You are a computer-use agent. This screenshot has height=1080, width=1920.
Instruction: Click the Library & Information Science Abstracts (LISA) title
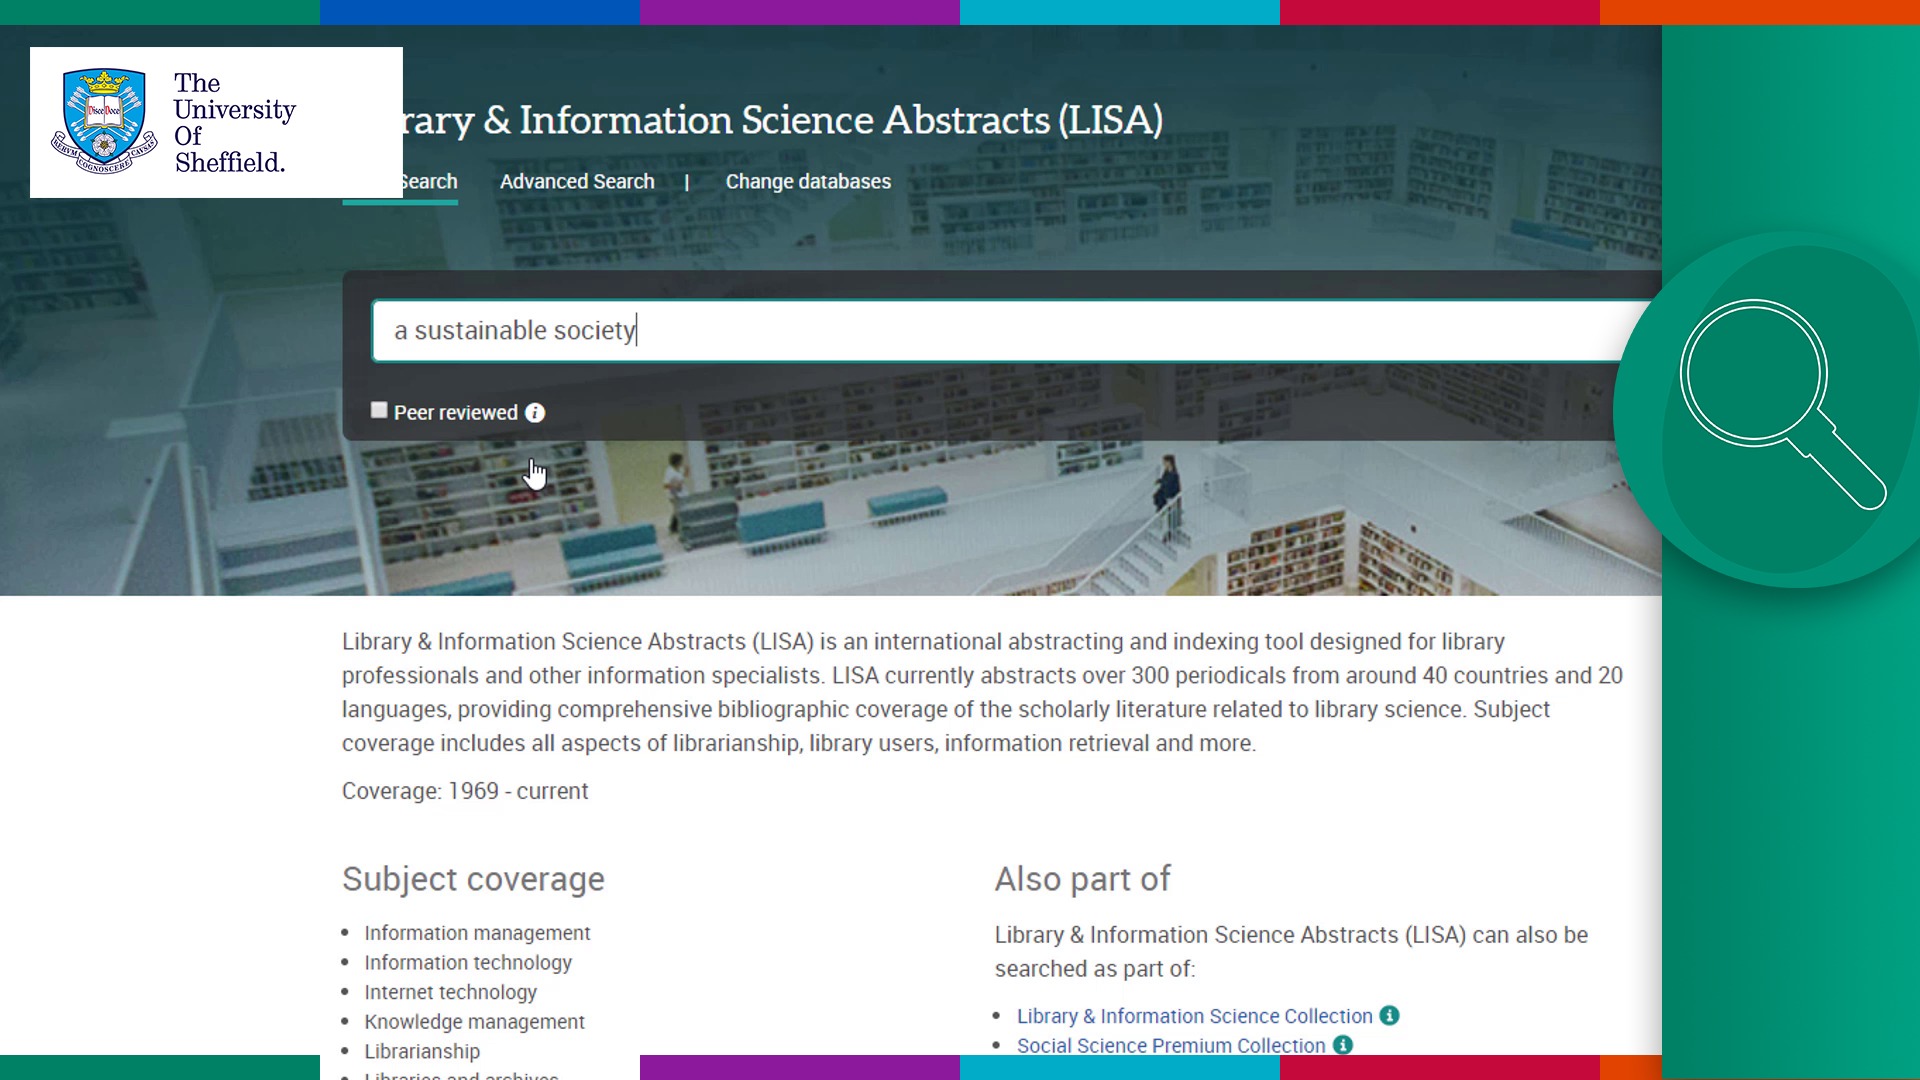pyautogui.click(x=783, y=120)
